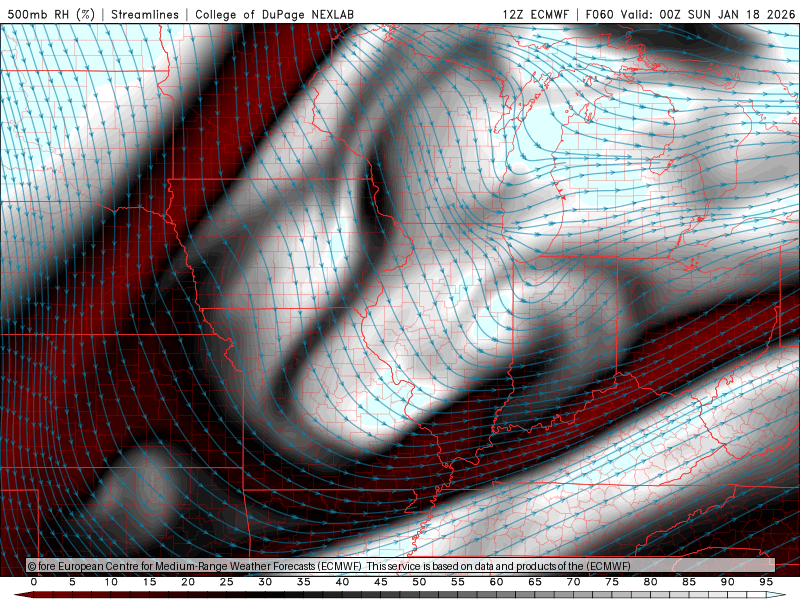Select the "10" tick label on the scale

[x=111, y=582]
